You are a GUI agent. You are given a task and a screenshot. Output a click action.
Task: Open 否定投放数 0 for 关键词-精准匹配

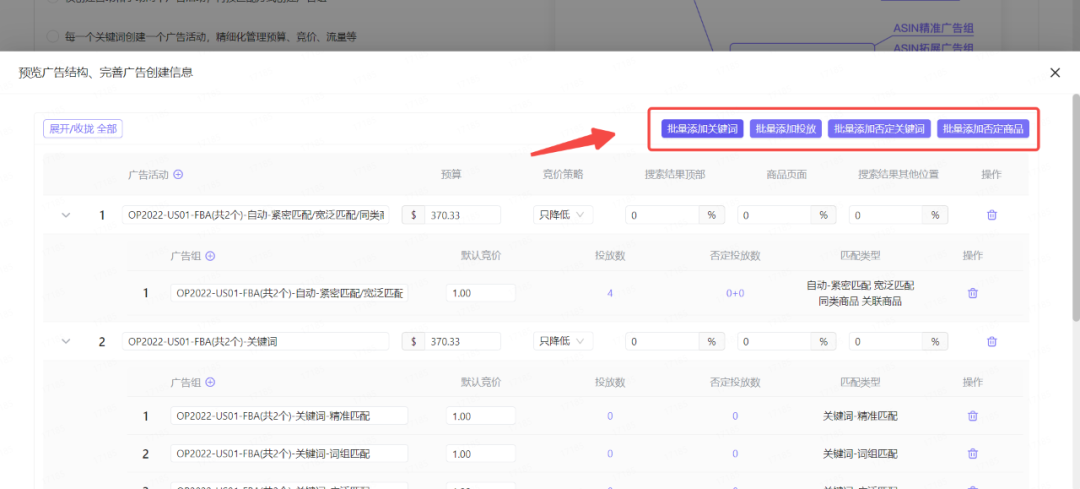[x=735, y=416]
